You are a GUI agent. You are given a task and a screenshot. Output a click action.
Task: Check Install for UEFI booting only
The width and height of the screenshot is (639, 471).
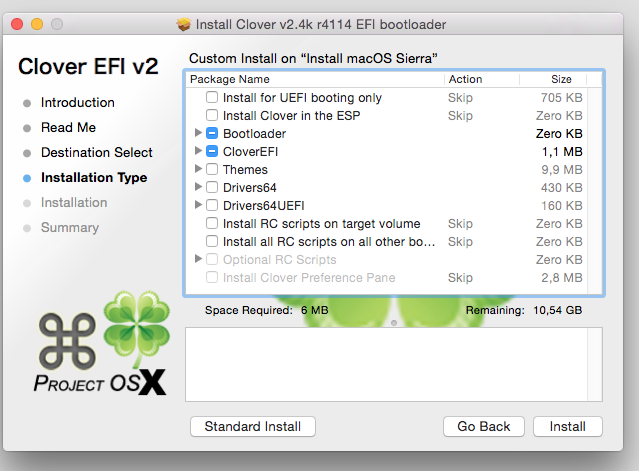click(212, 97)
